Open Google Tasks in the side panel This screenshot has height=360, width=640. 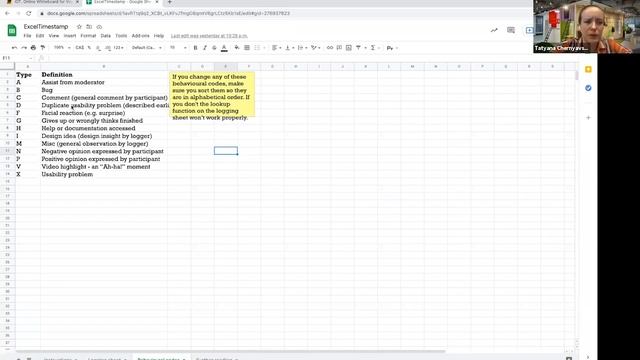click(x=588, y=88)
